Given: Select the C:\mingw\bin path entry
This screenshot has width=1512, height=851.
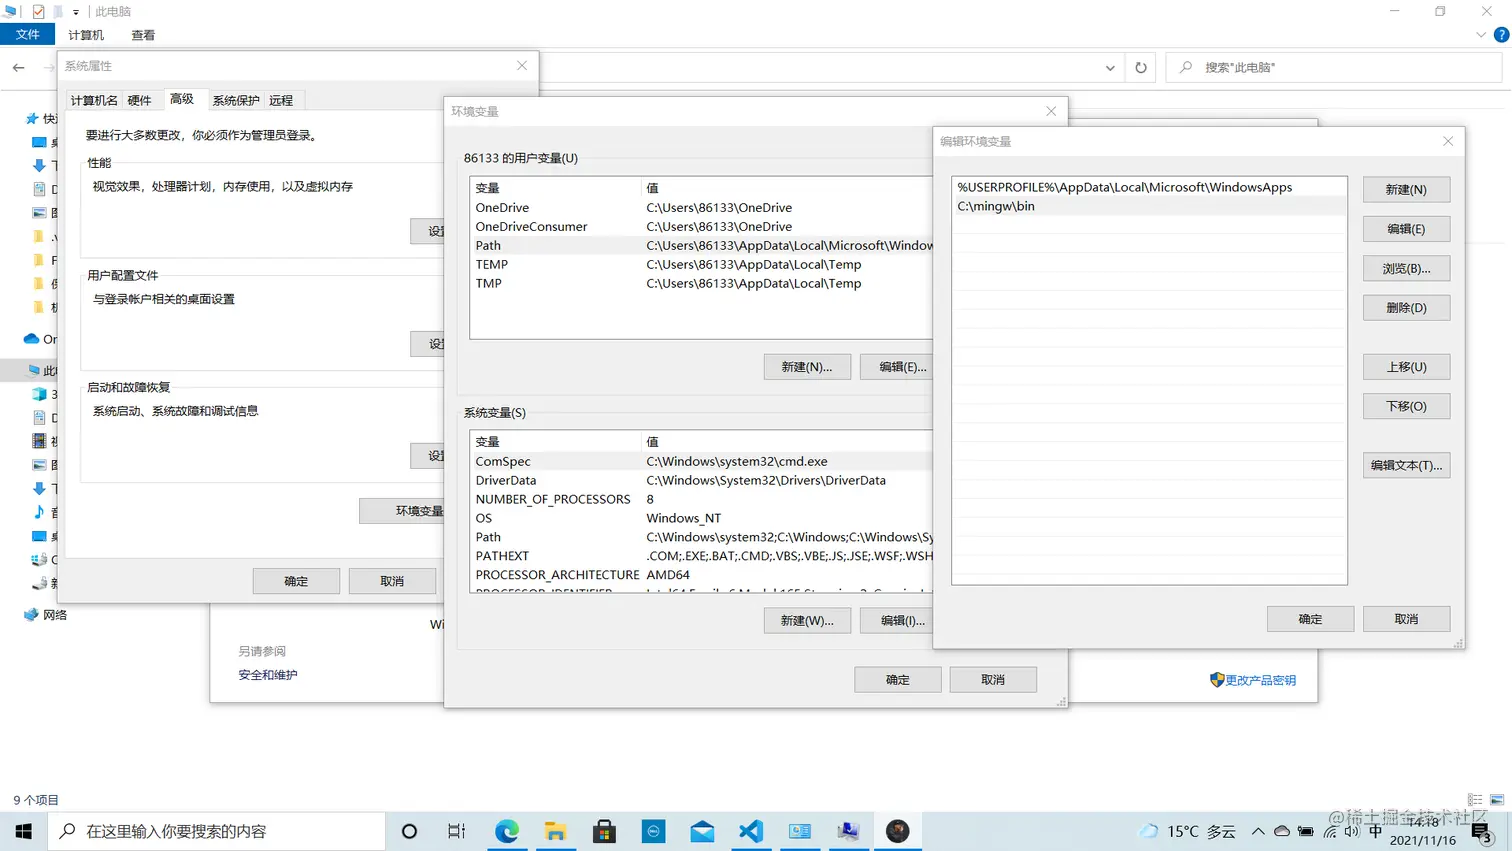Looking at the screenshot, I should click(x=1149, y=206).
